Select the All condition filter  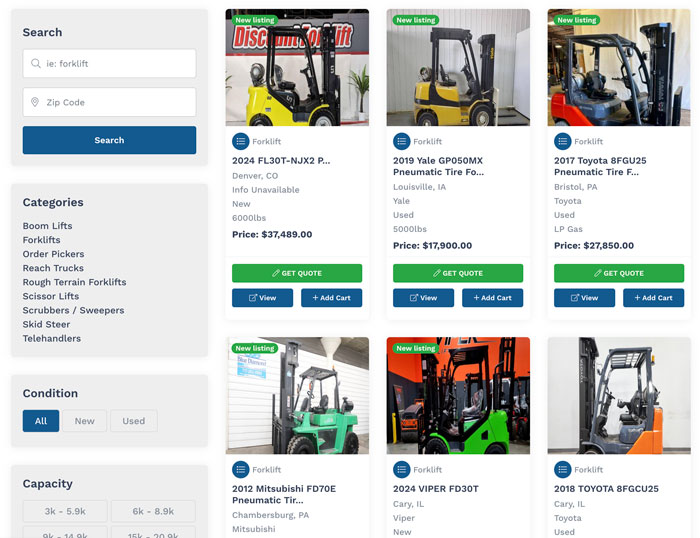pyautogui.click(x=41, y=421)
